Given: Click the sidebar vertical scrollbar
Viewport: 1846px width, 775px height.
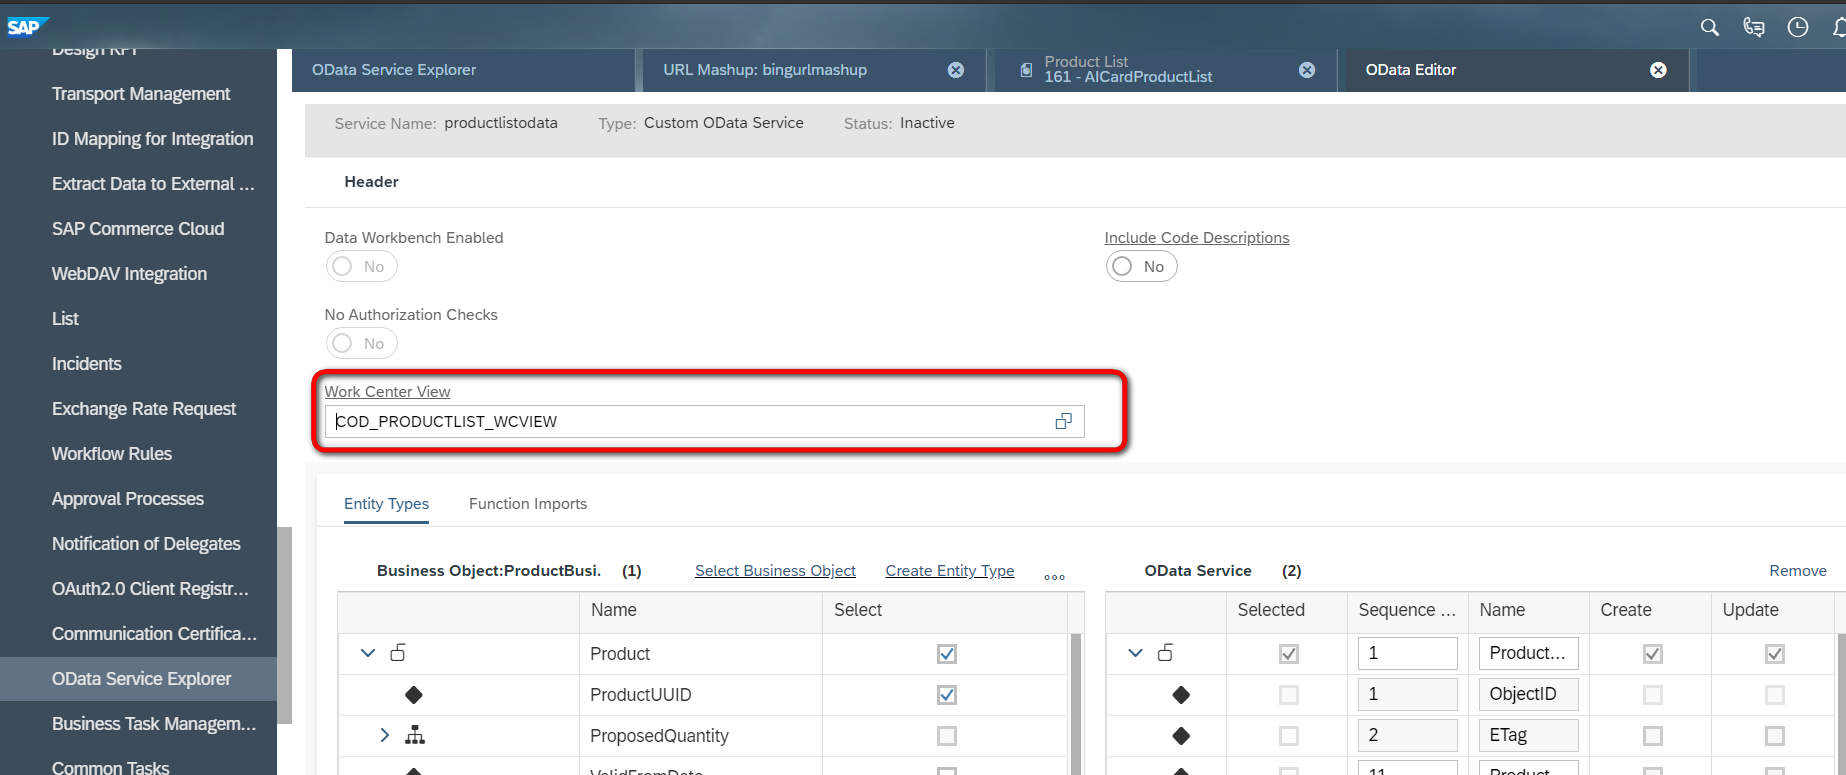Looking at the screenshot, I should (284, 624).
